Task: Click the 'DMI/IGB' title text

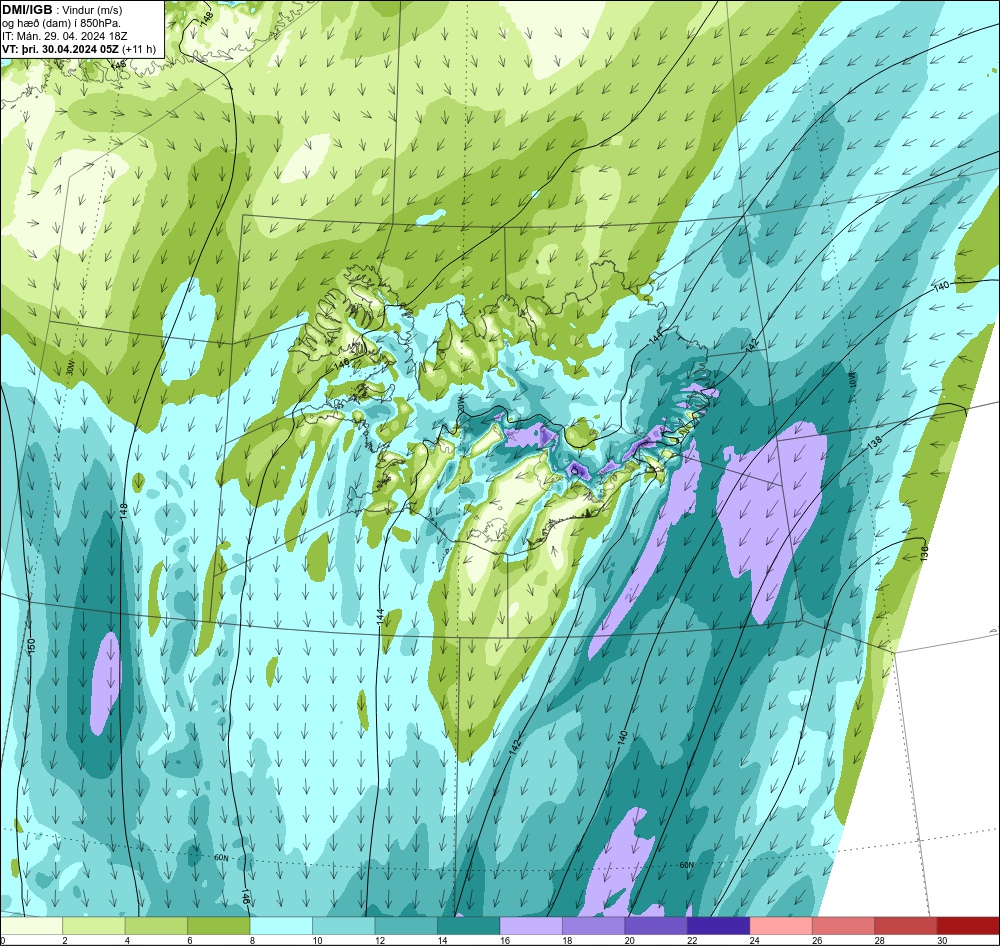Action: 27,9
